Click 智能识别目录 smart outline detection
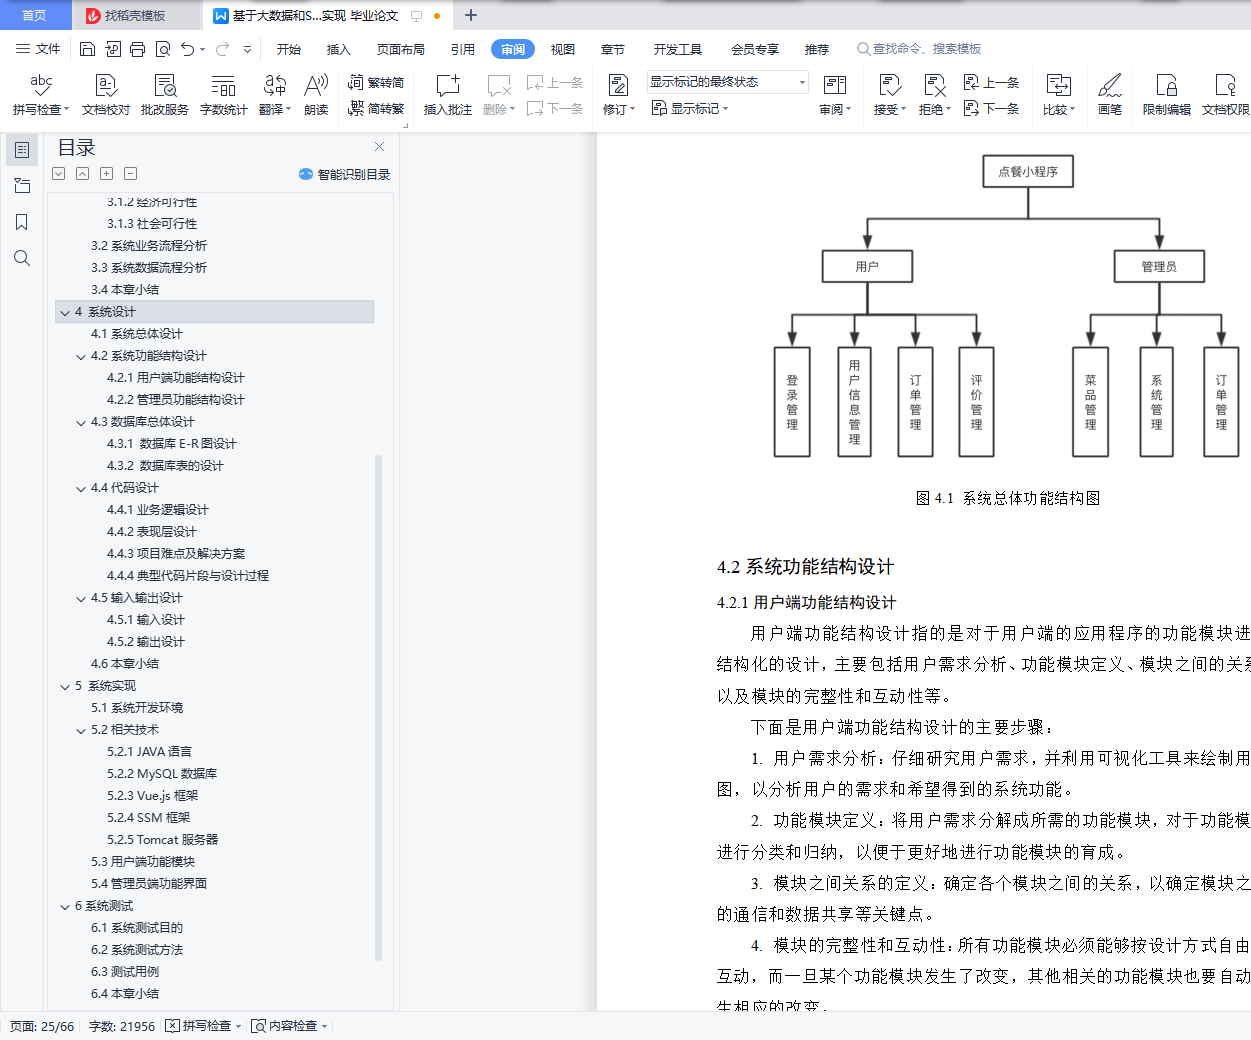The width and height of the screenshot is (1251, 1040). tap(344, 174)
